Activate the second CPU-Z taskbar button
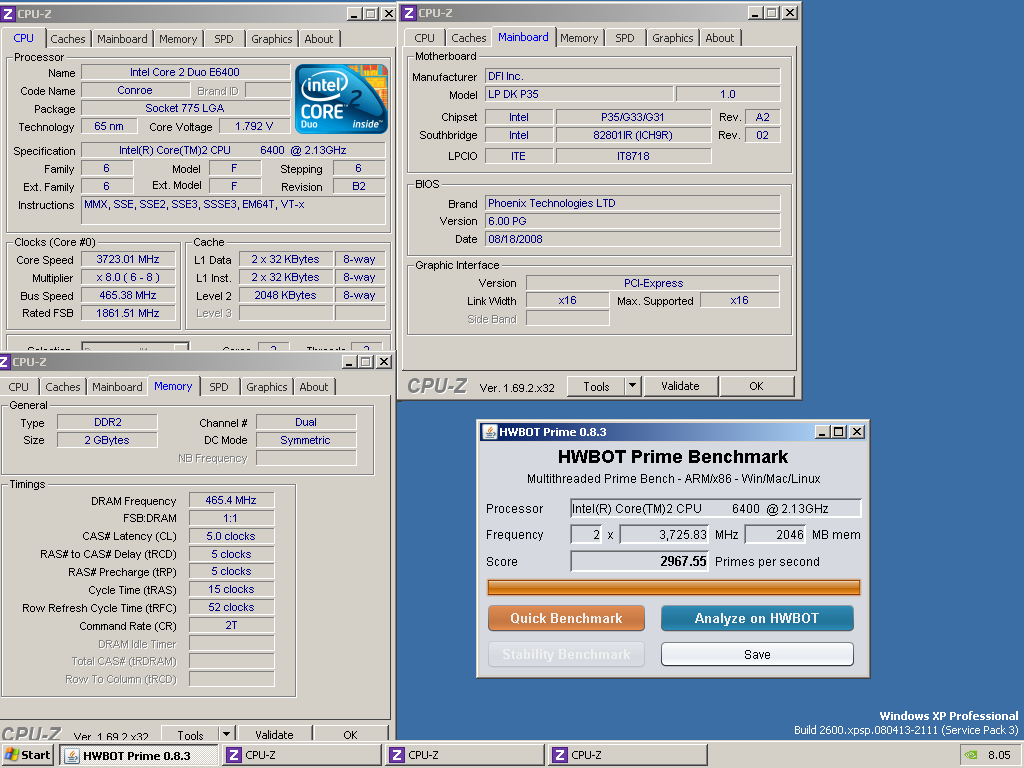1024x768 pixels. coord(465,755)
